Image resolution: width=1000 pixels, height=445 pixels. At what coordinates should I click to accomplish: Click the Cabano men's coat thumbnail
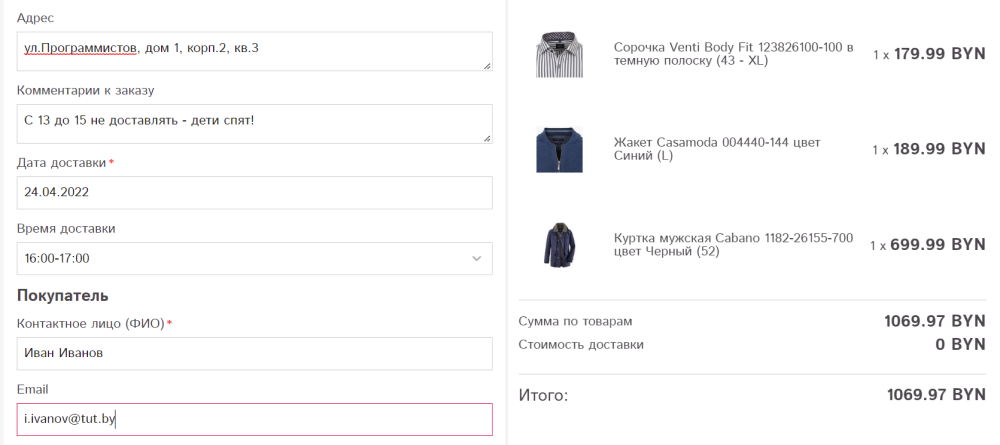(559, 245)
